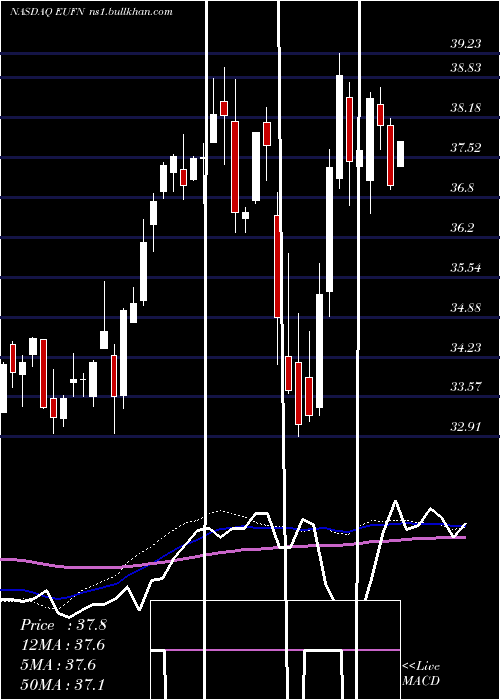
Task: Click the 34.23 price axis label
Action: 466,347
